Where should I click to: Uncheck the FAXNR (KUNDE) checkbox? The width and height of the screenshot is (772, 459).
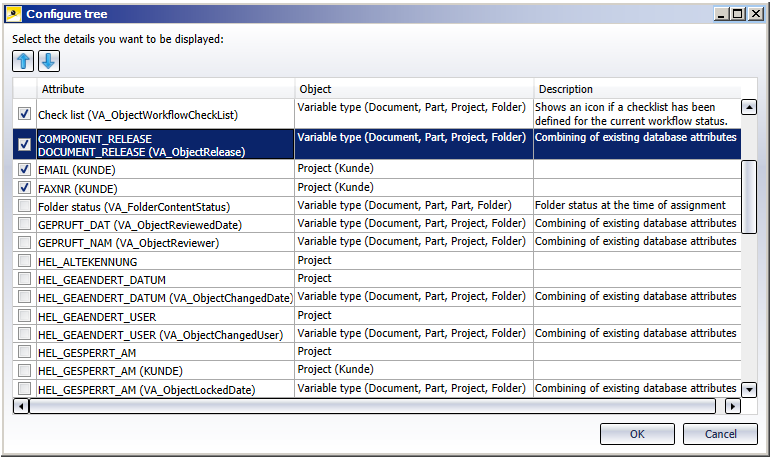[25, 188]
